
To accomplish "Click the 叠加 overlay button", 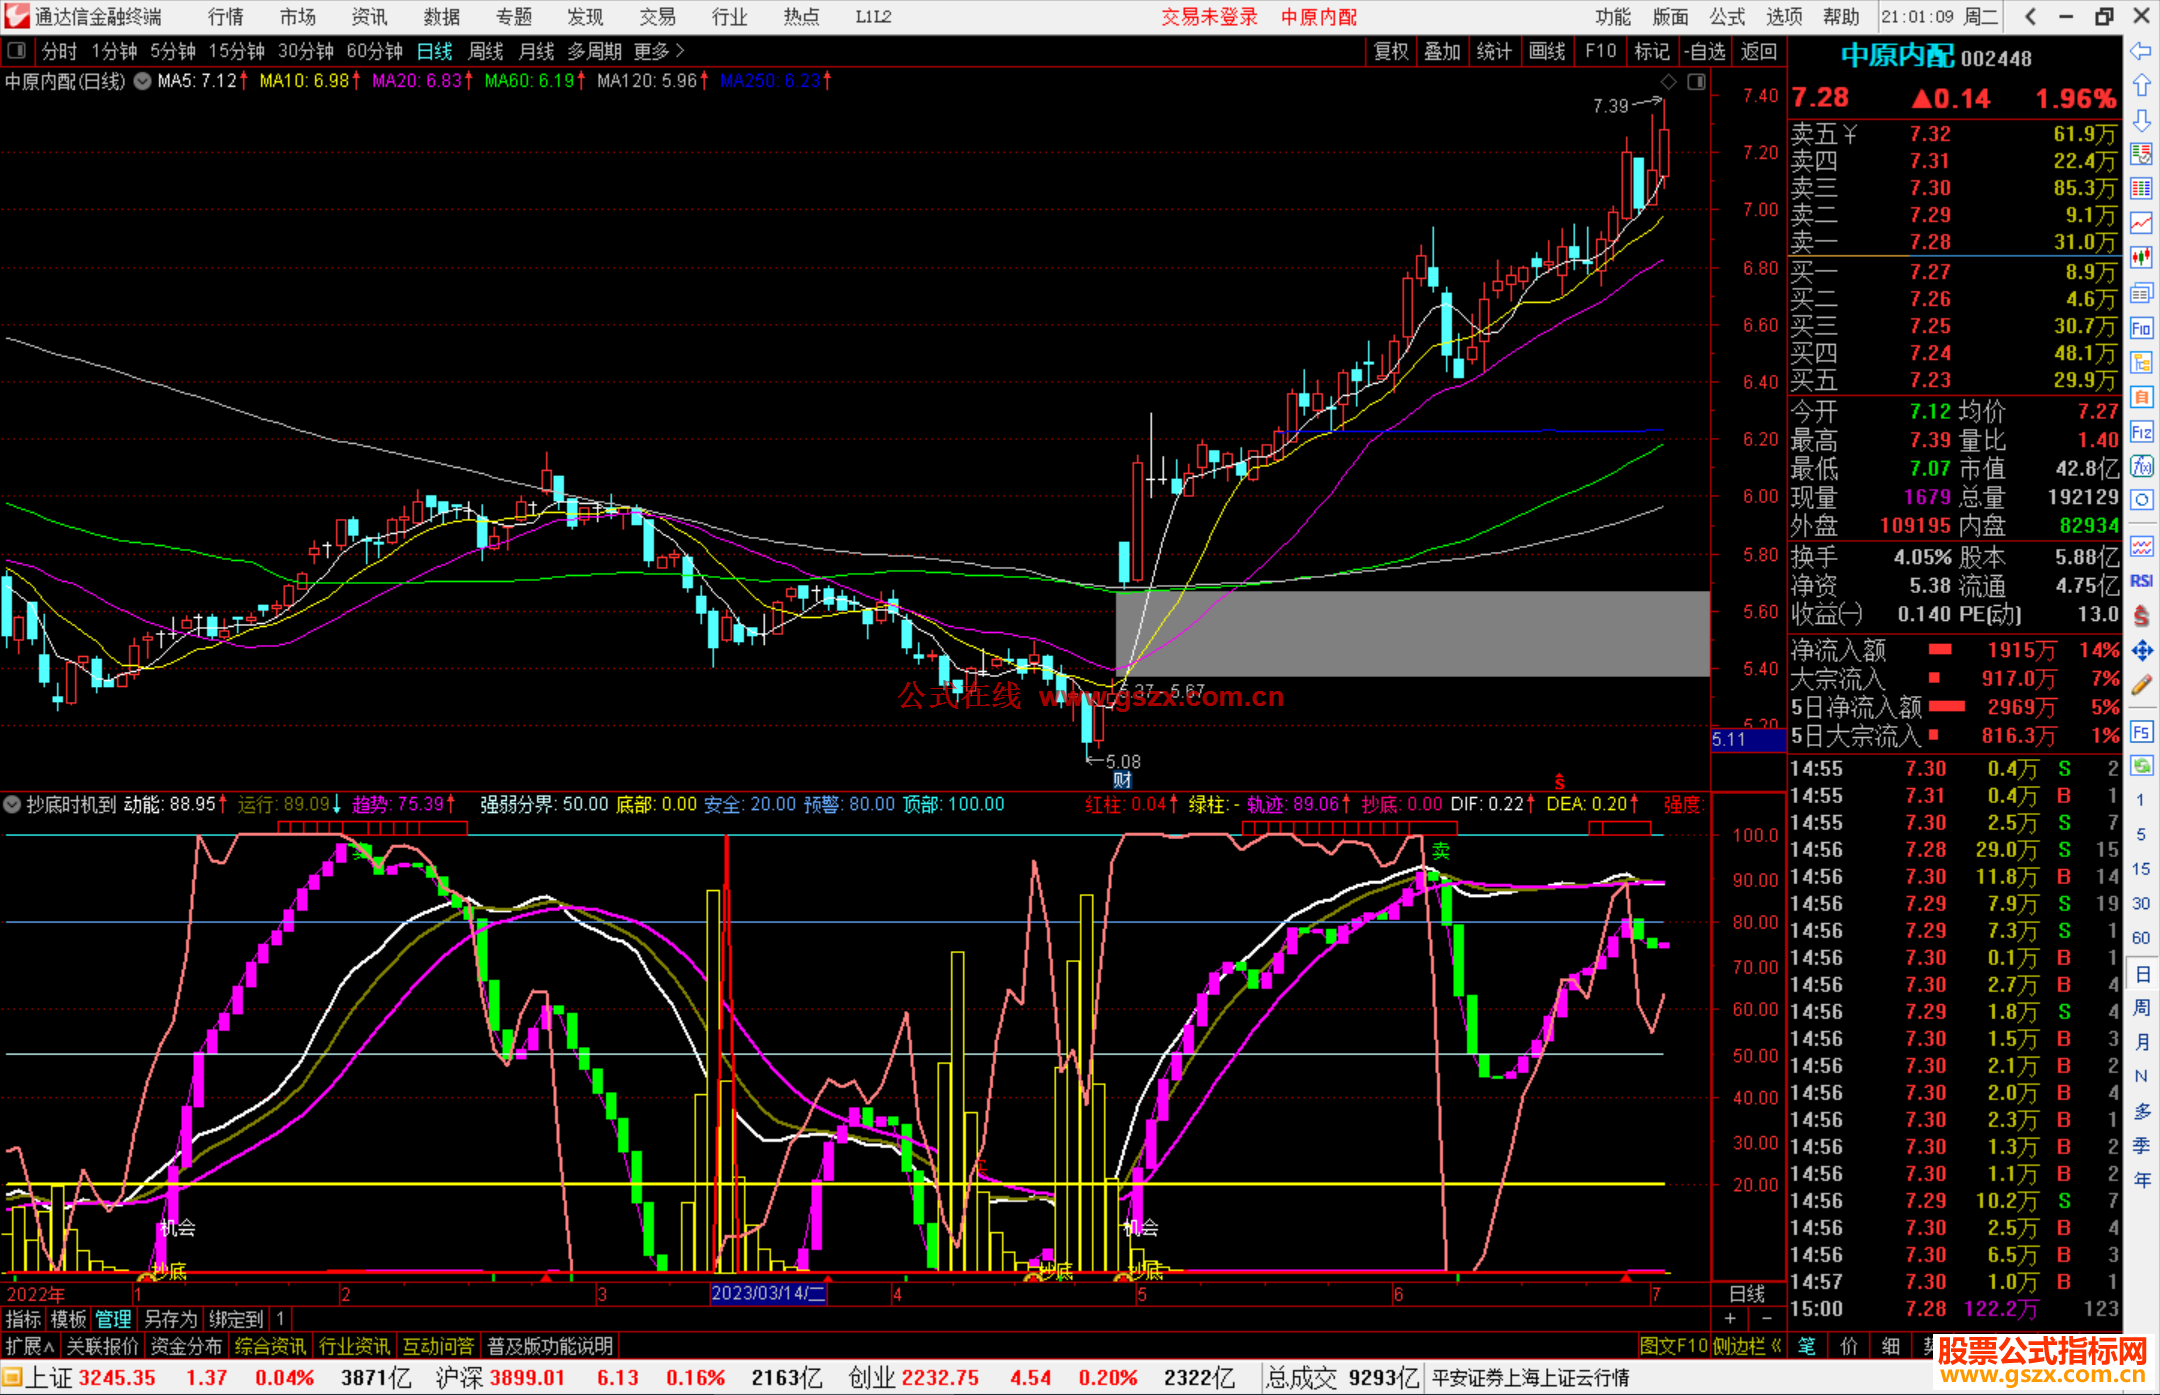I will tap(1442, 51).
